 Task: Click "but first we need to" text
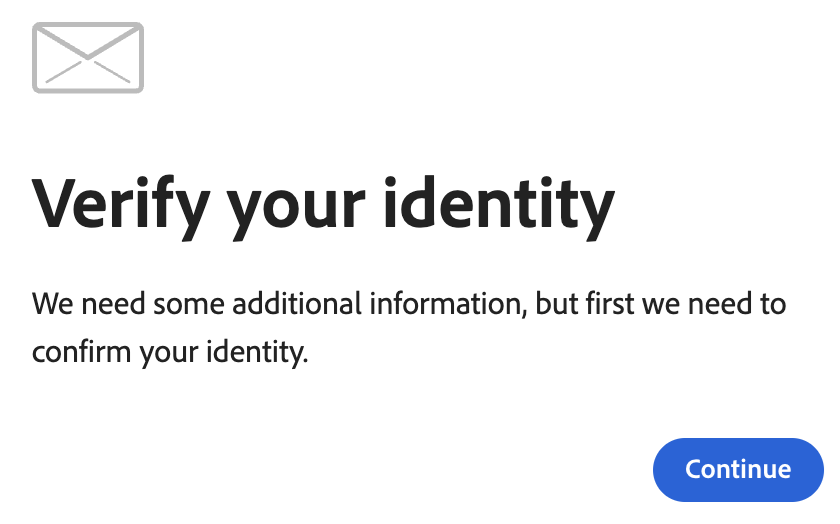point(661,303)
